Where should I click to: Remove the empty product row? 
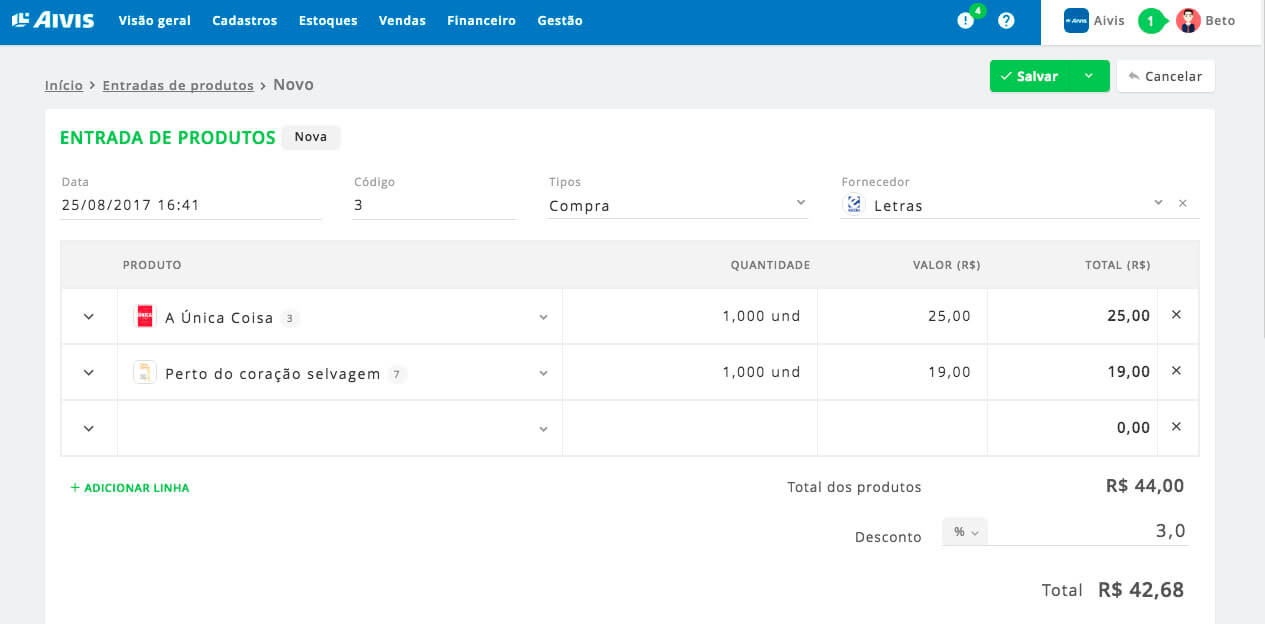click(x=1176, y=427)
